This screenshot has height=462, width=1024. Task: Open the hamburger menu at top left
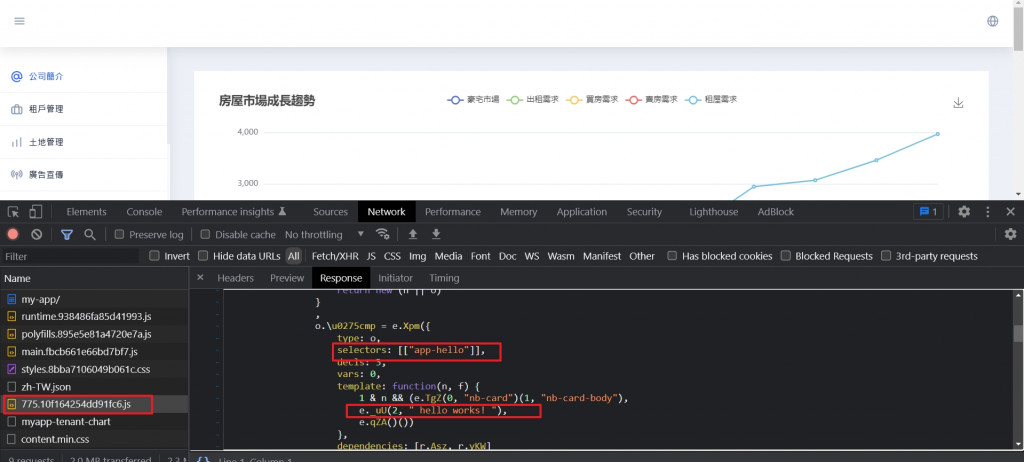coord(20,21)
